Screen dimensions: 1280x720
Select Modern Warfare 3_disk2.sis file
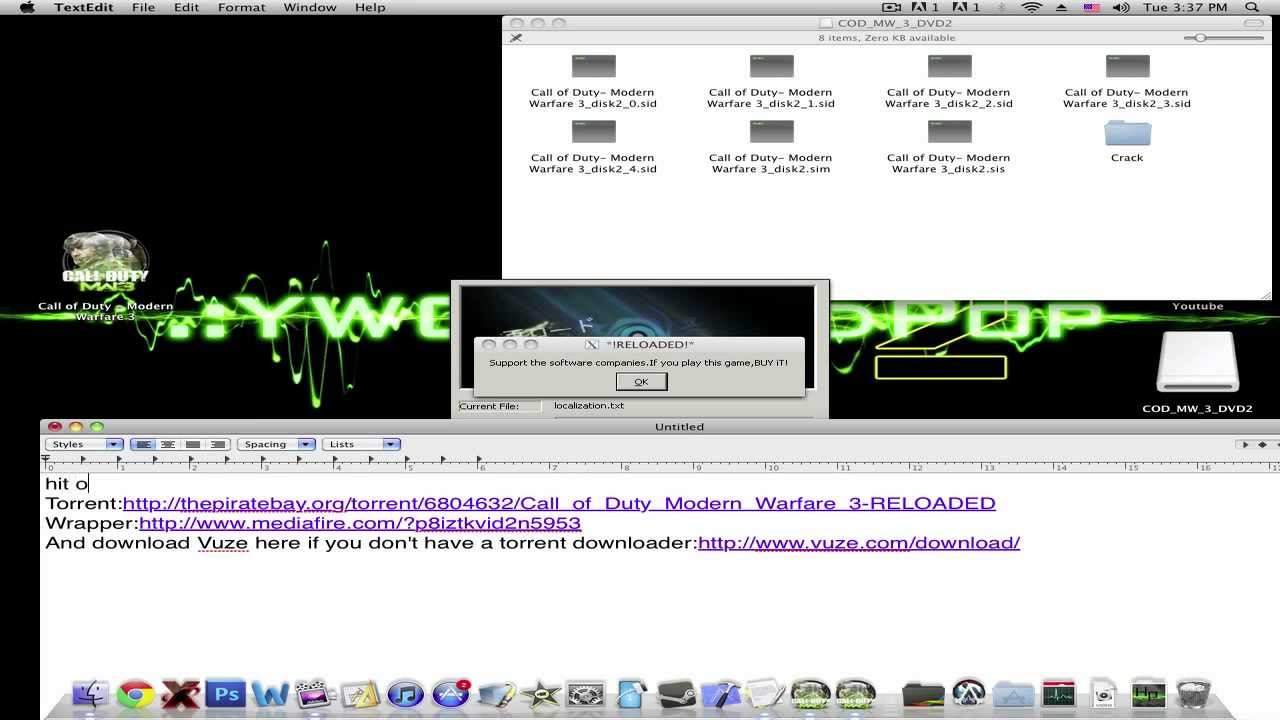pos(949,146)
